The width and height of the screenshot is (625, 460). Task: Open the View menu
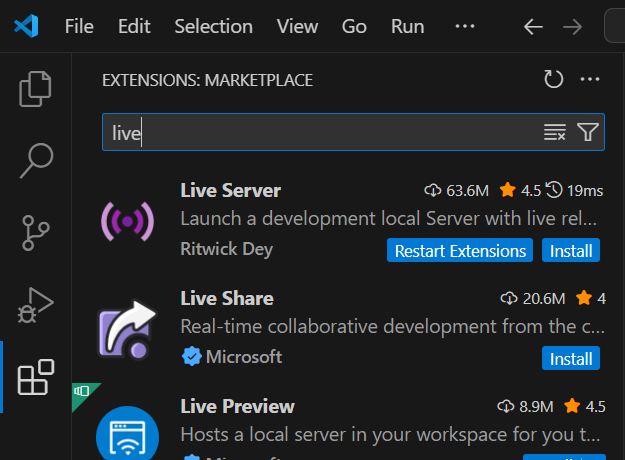click(x=297, y=27)
